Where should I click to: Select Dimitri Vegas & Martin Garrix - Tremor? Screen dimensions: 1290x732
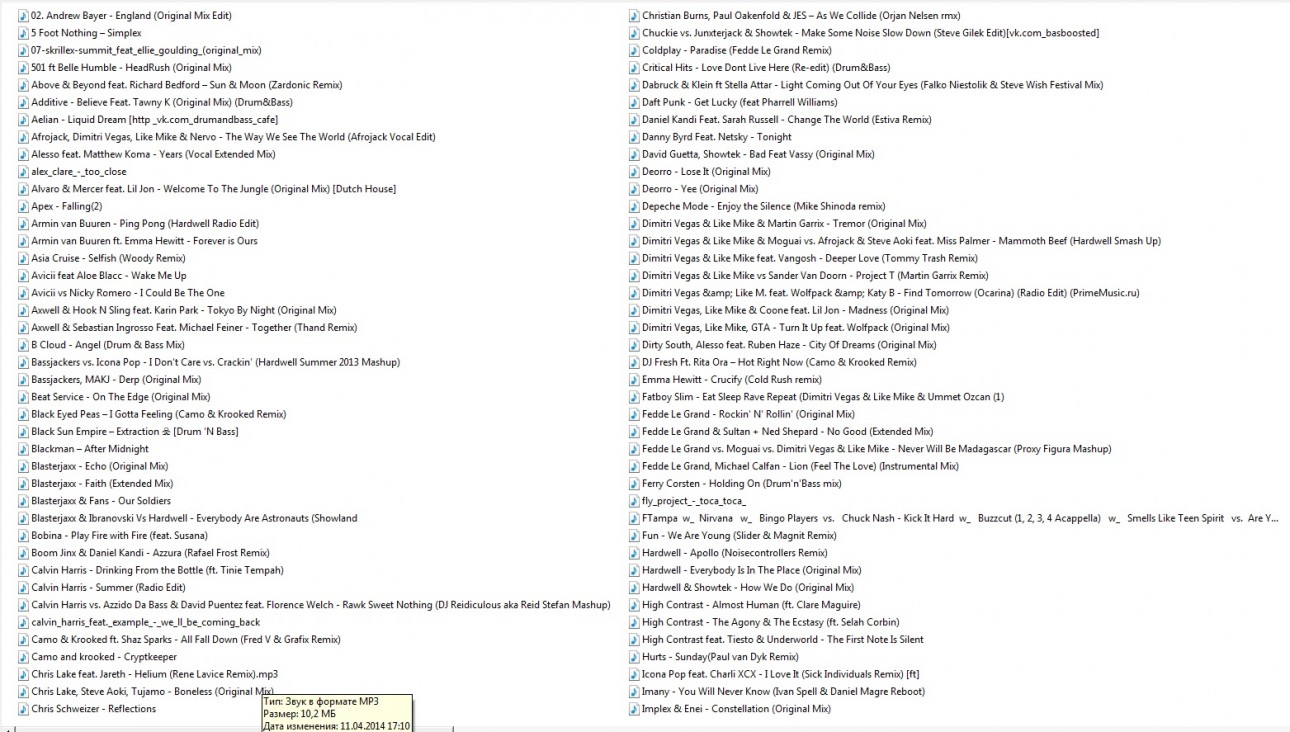pos(784,224)
